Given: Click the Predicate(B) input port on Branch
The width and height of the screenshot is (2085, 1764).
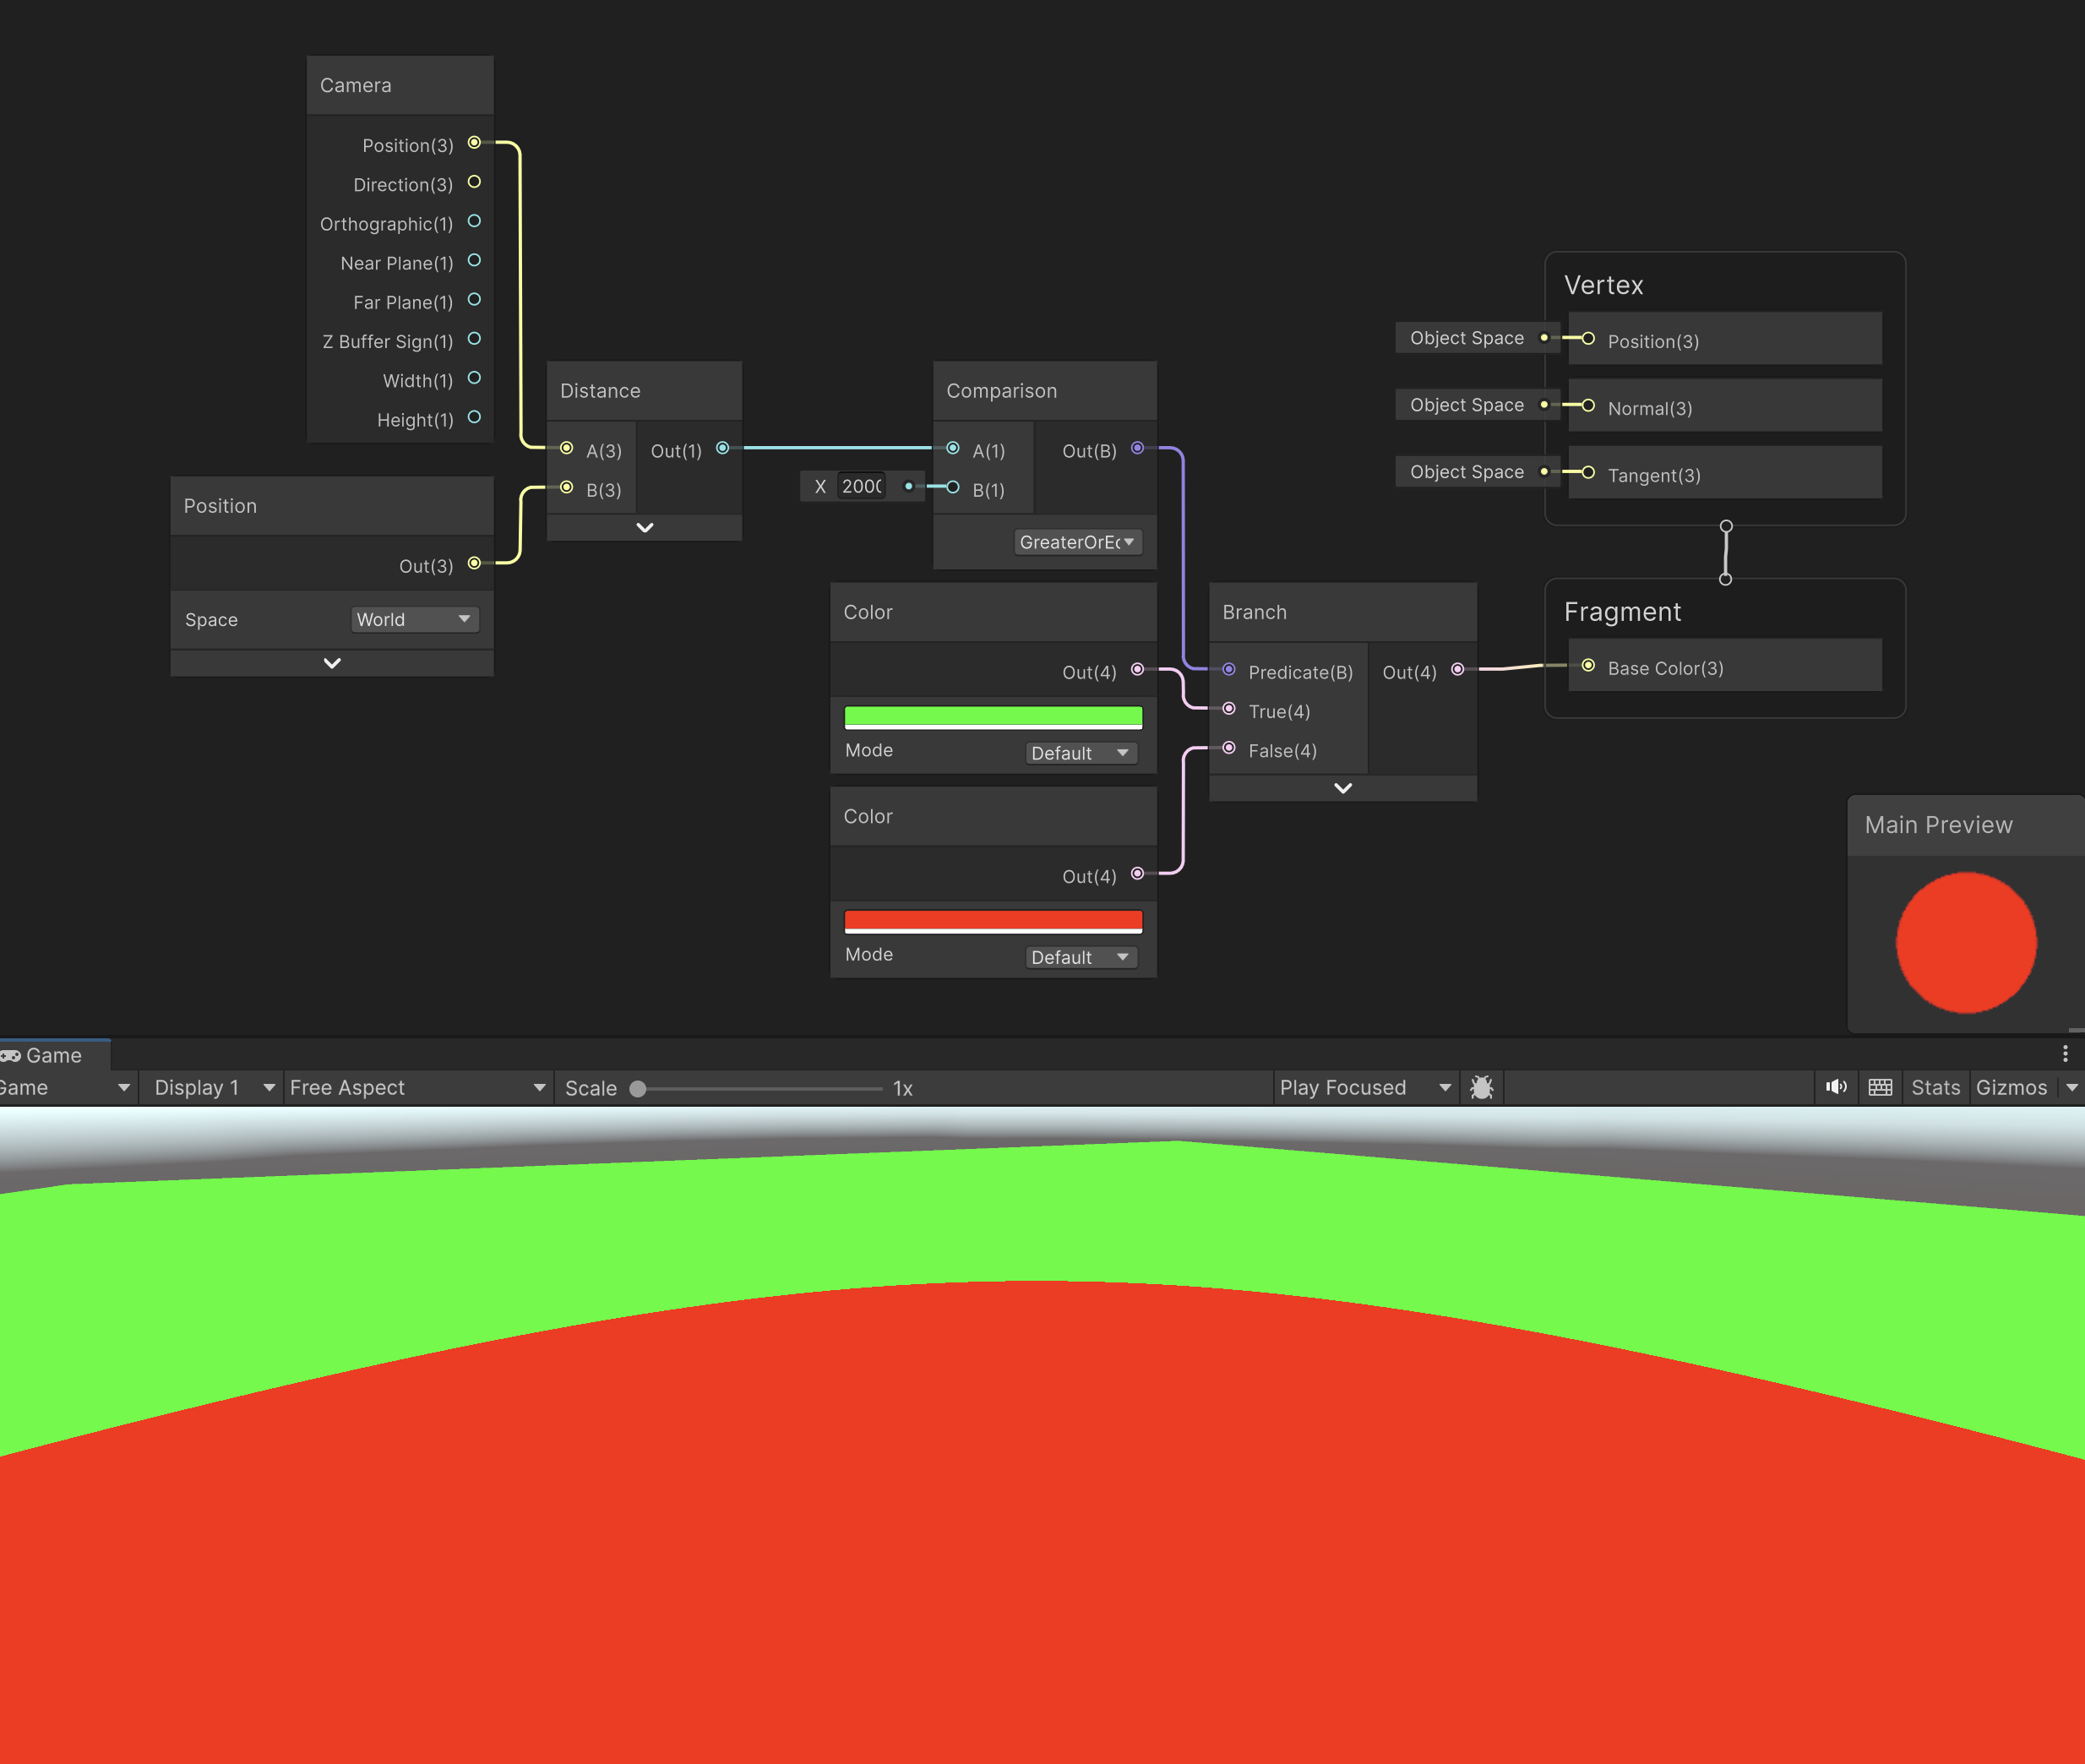Looking at the screenshot, I should click(1229, 670).
